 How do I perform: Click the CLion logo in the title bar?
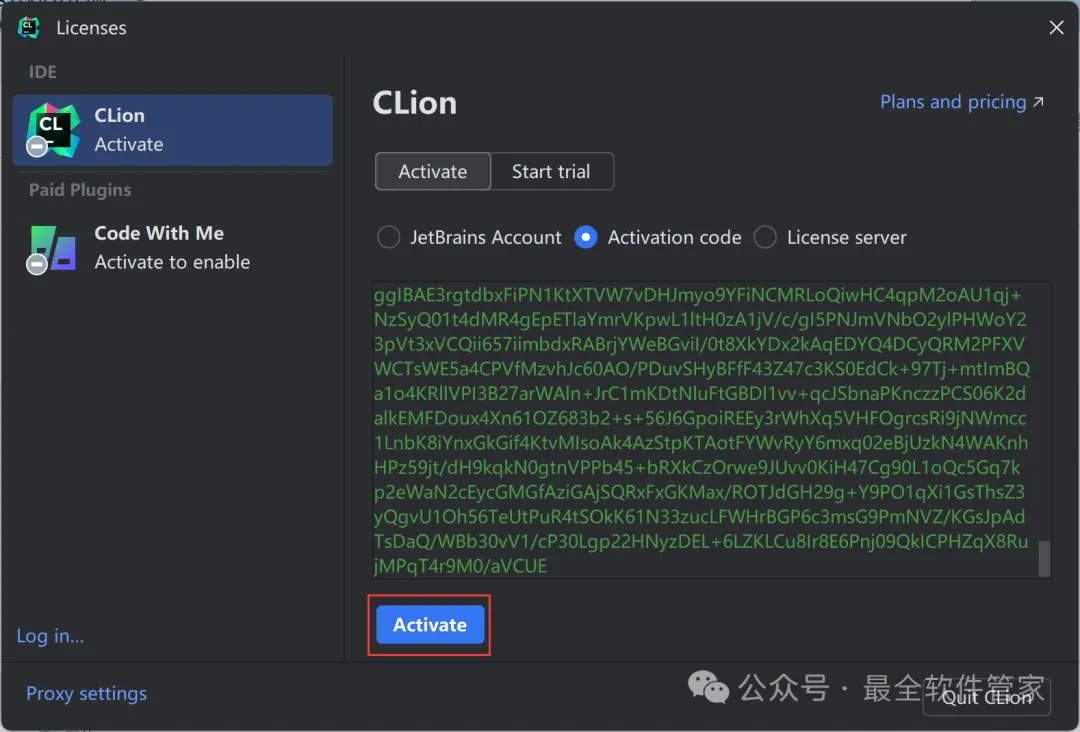28,28
